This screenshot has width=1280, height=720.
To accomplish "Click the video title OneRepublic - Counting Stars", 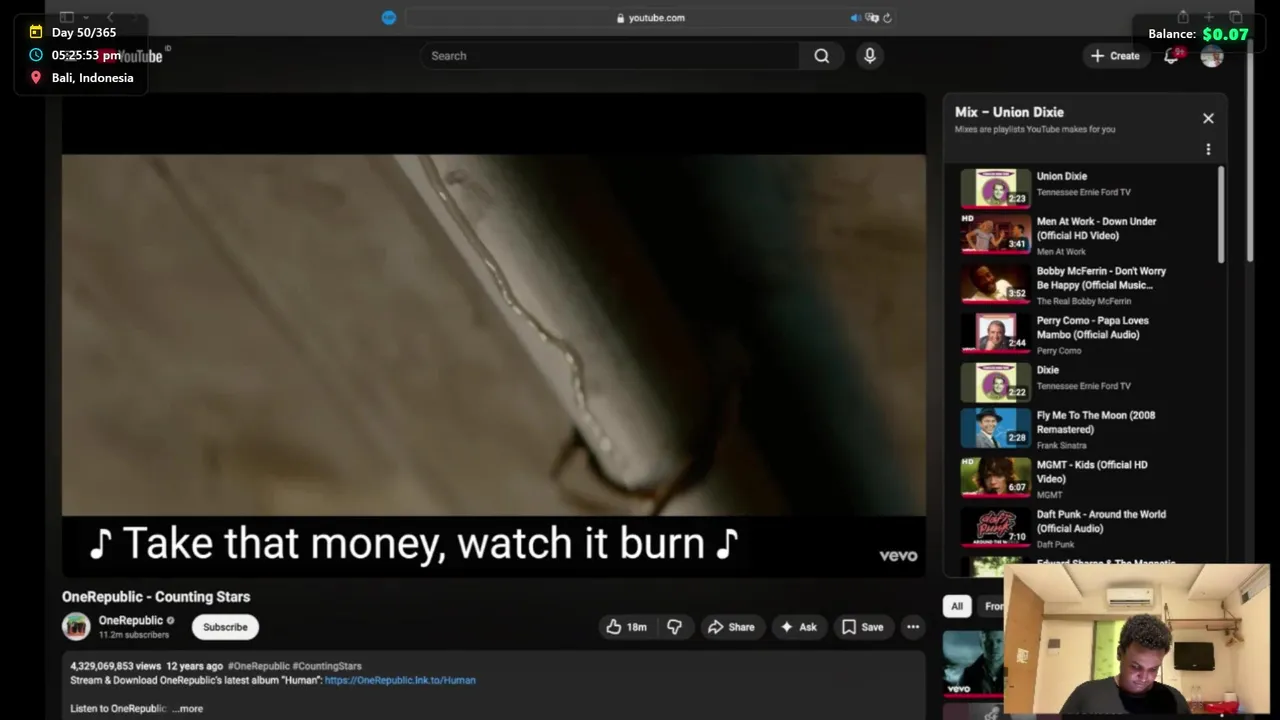I will pyautogui.click(x=156, y=597).
